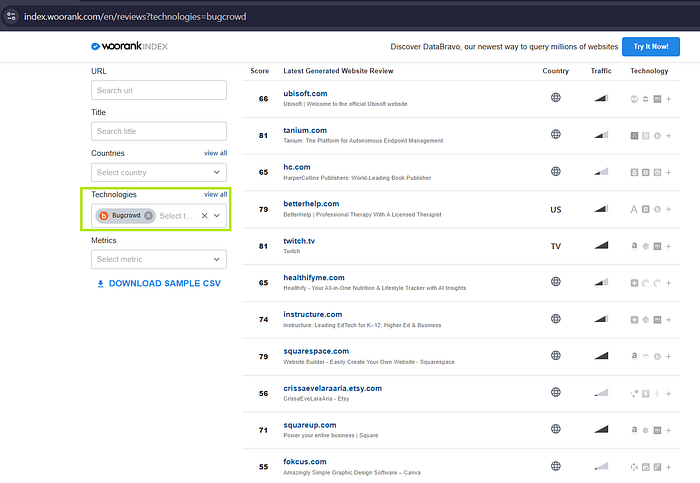Click the TV country code for twitch.tv
This screenshot has width=700, height=483.
[x=555, y=246]
